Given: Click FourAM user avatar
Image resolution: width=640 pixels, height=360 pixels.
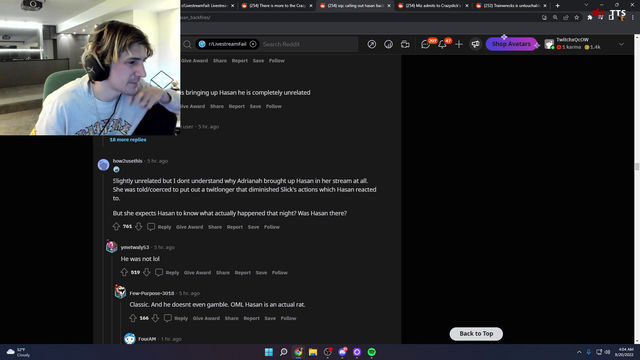Looking at the screenshot, I should pos(129,338).
